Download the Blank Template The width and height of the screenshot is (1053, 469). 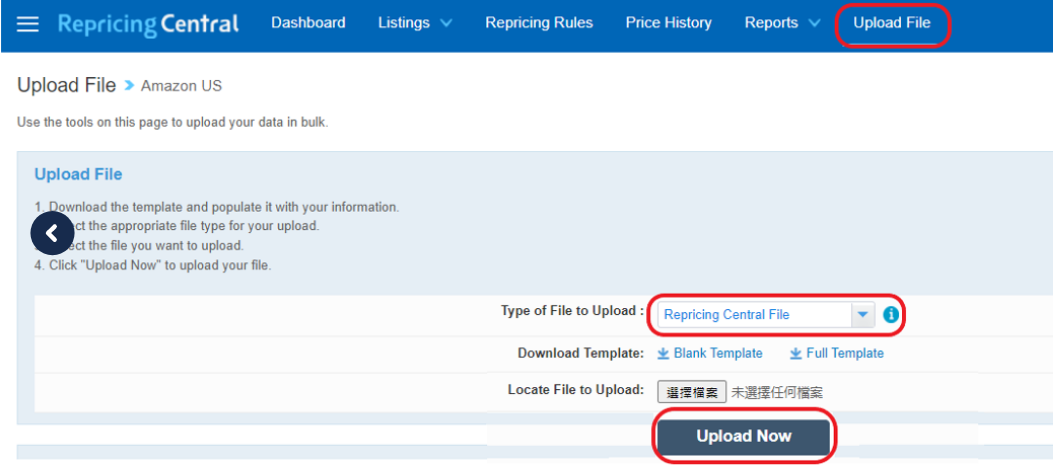[x=718, y=353]
